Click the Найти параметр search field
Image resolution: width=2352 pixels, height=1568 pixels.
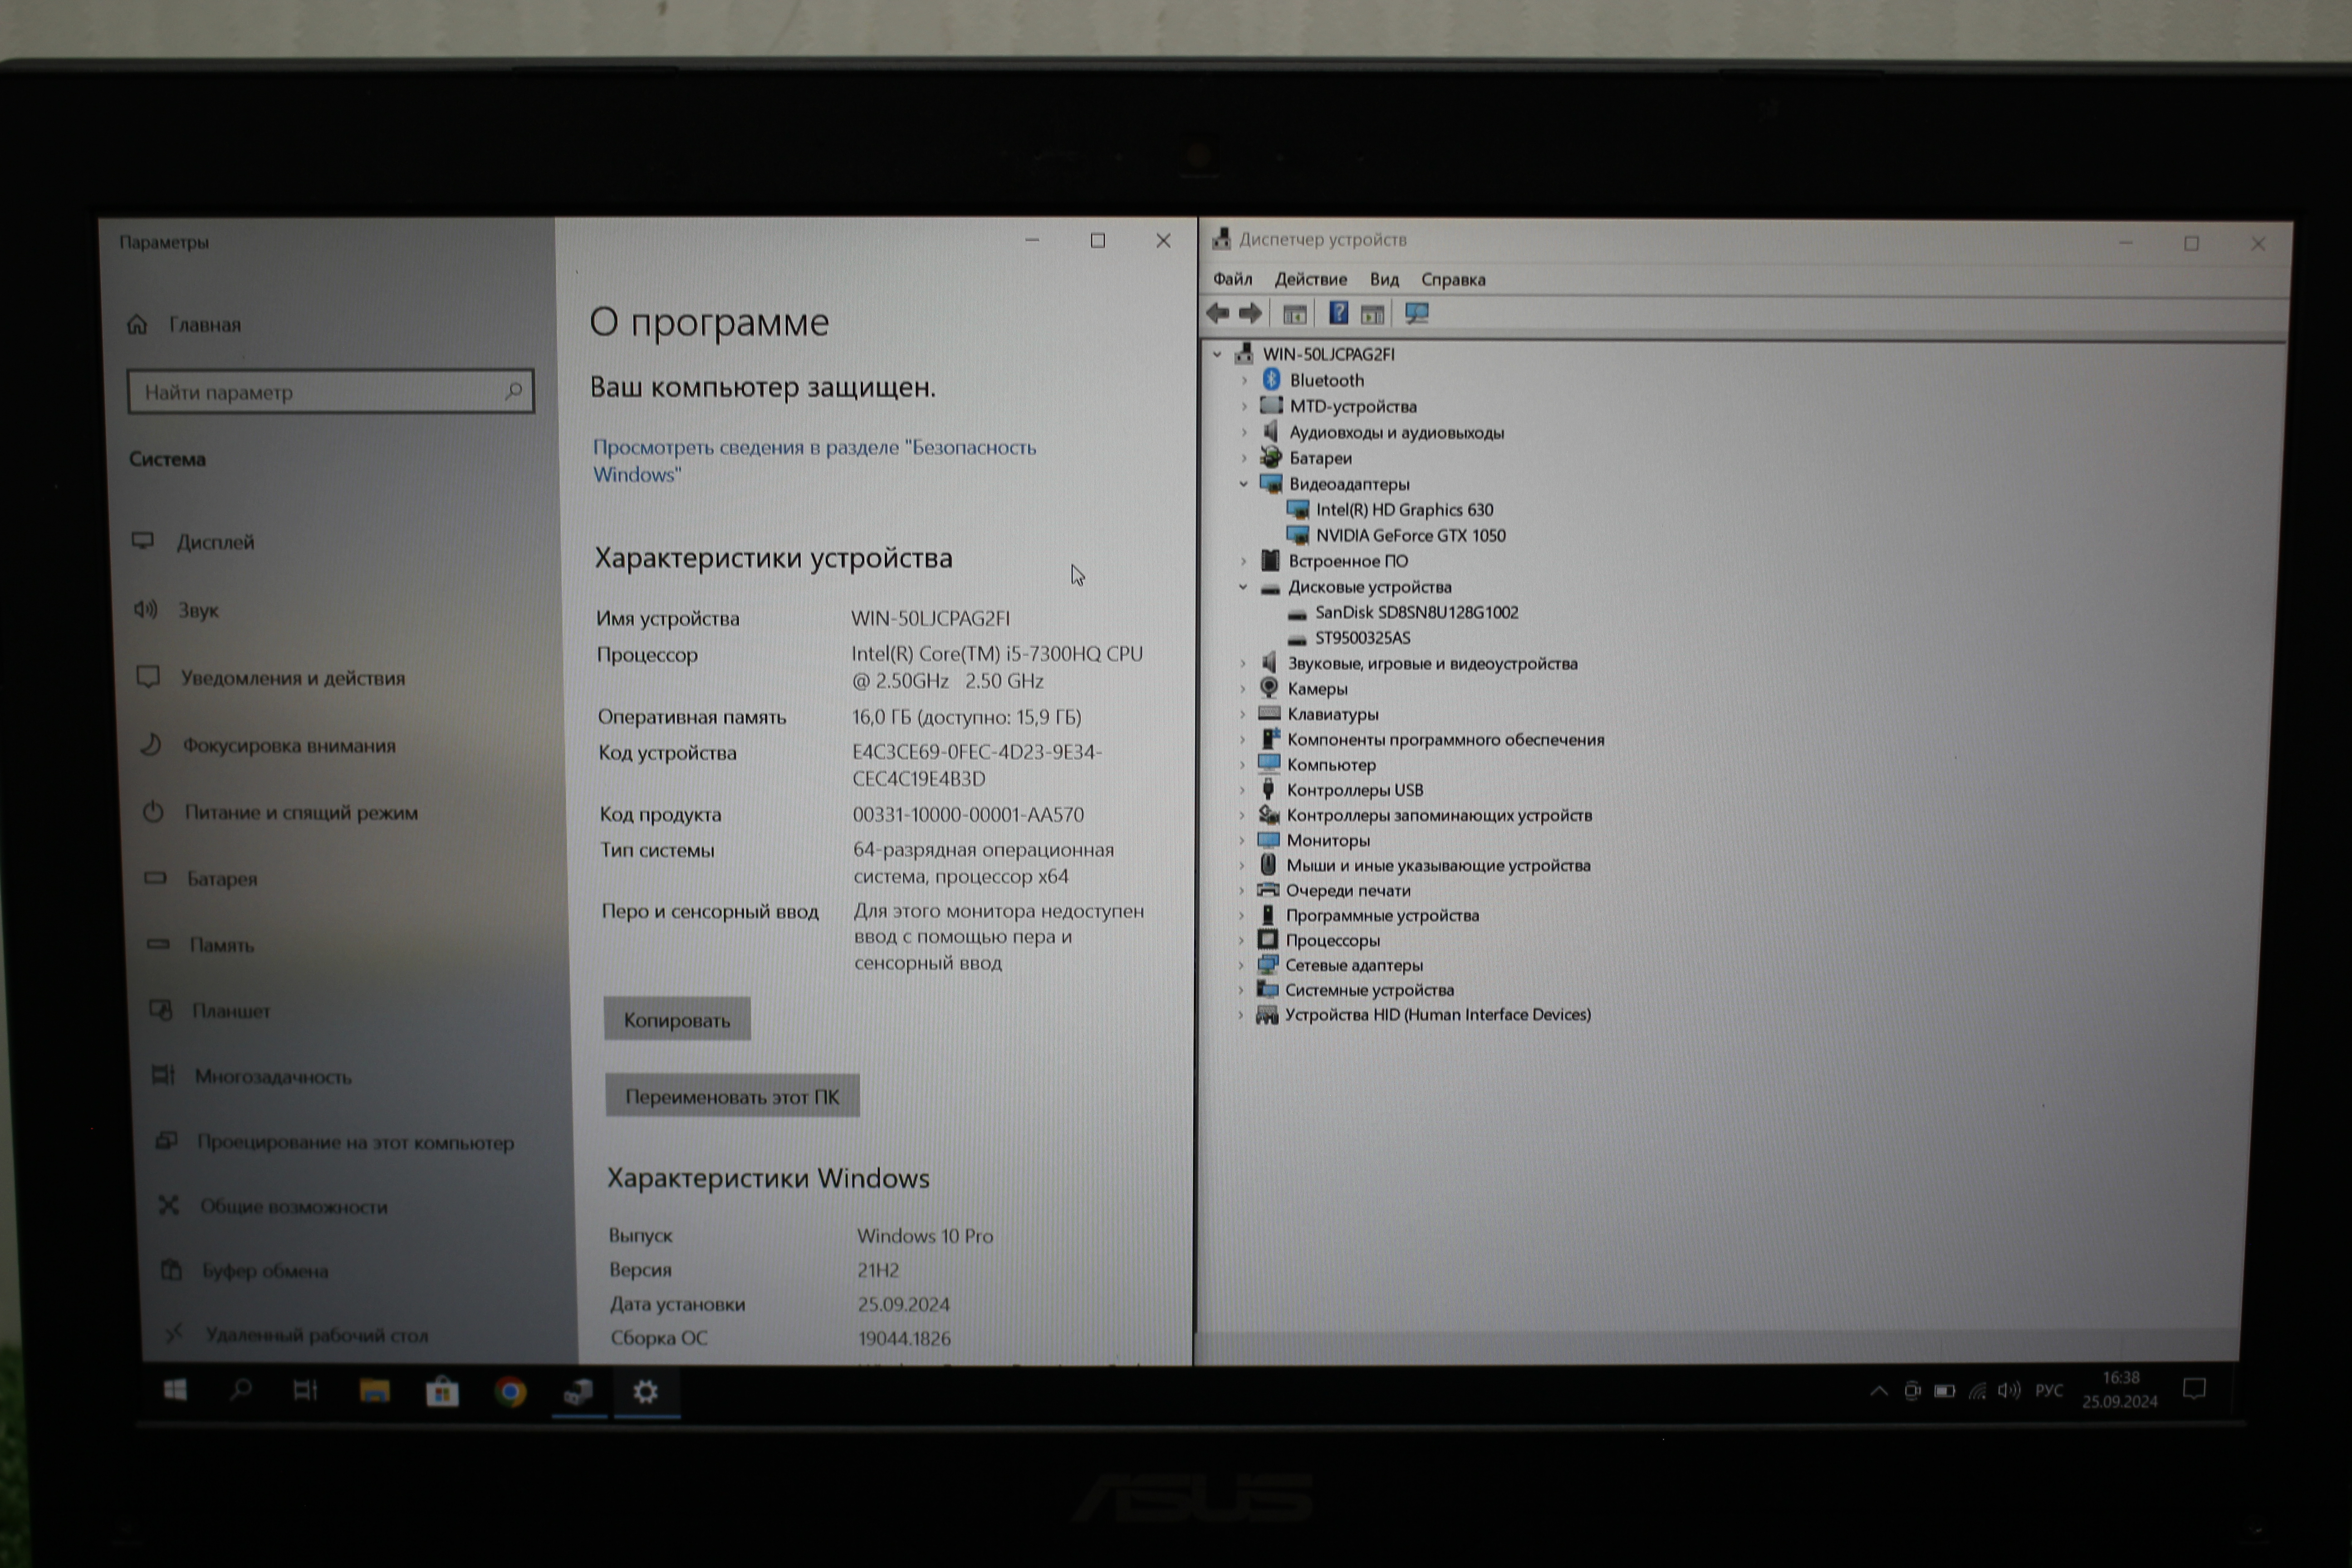point(320,392)
